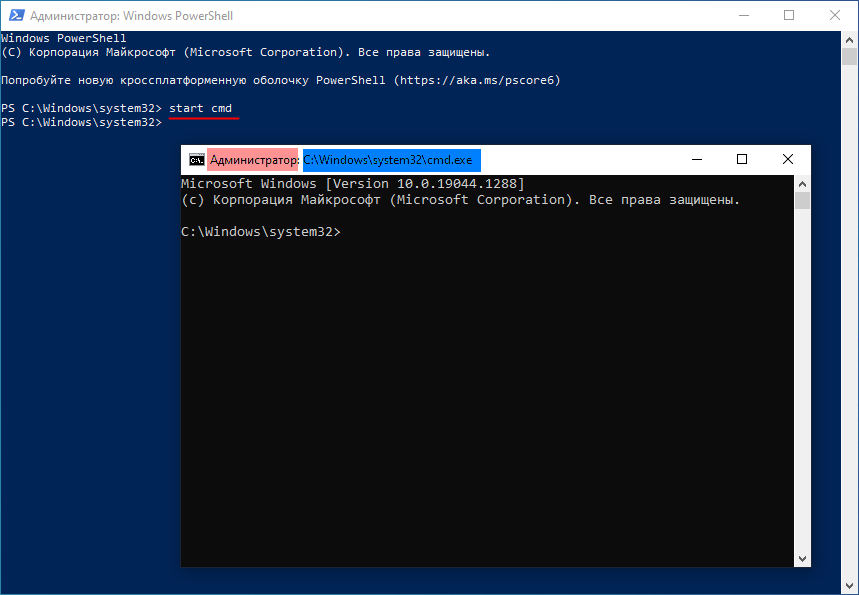Click the PowerShell window title bar icon
The image size is (859, 595).
(16, 15)
